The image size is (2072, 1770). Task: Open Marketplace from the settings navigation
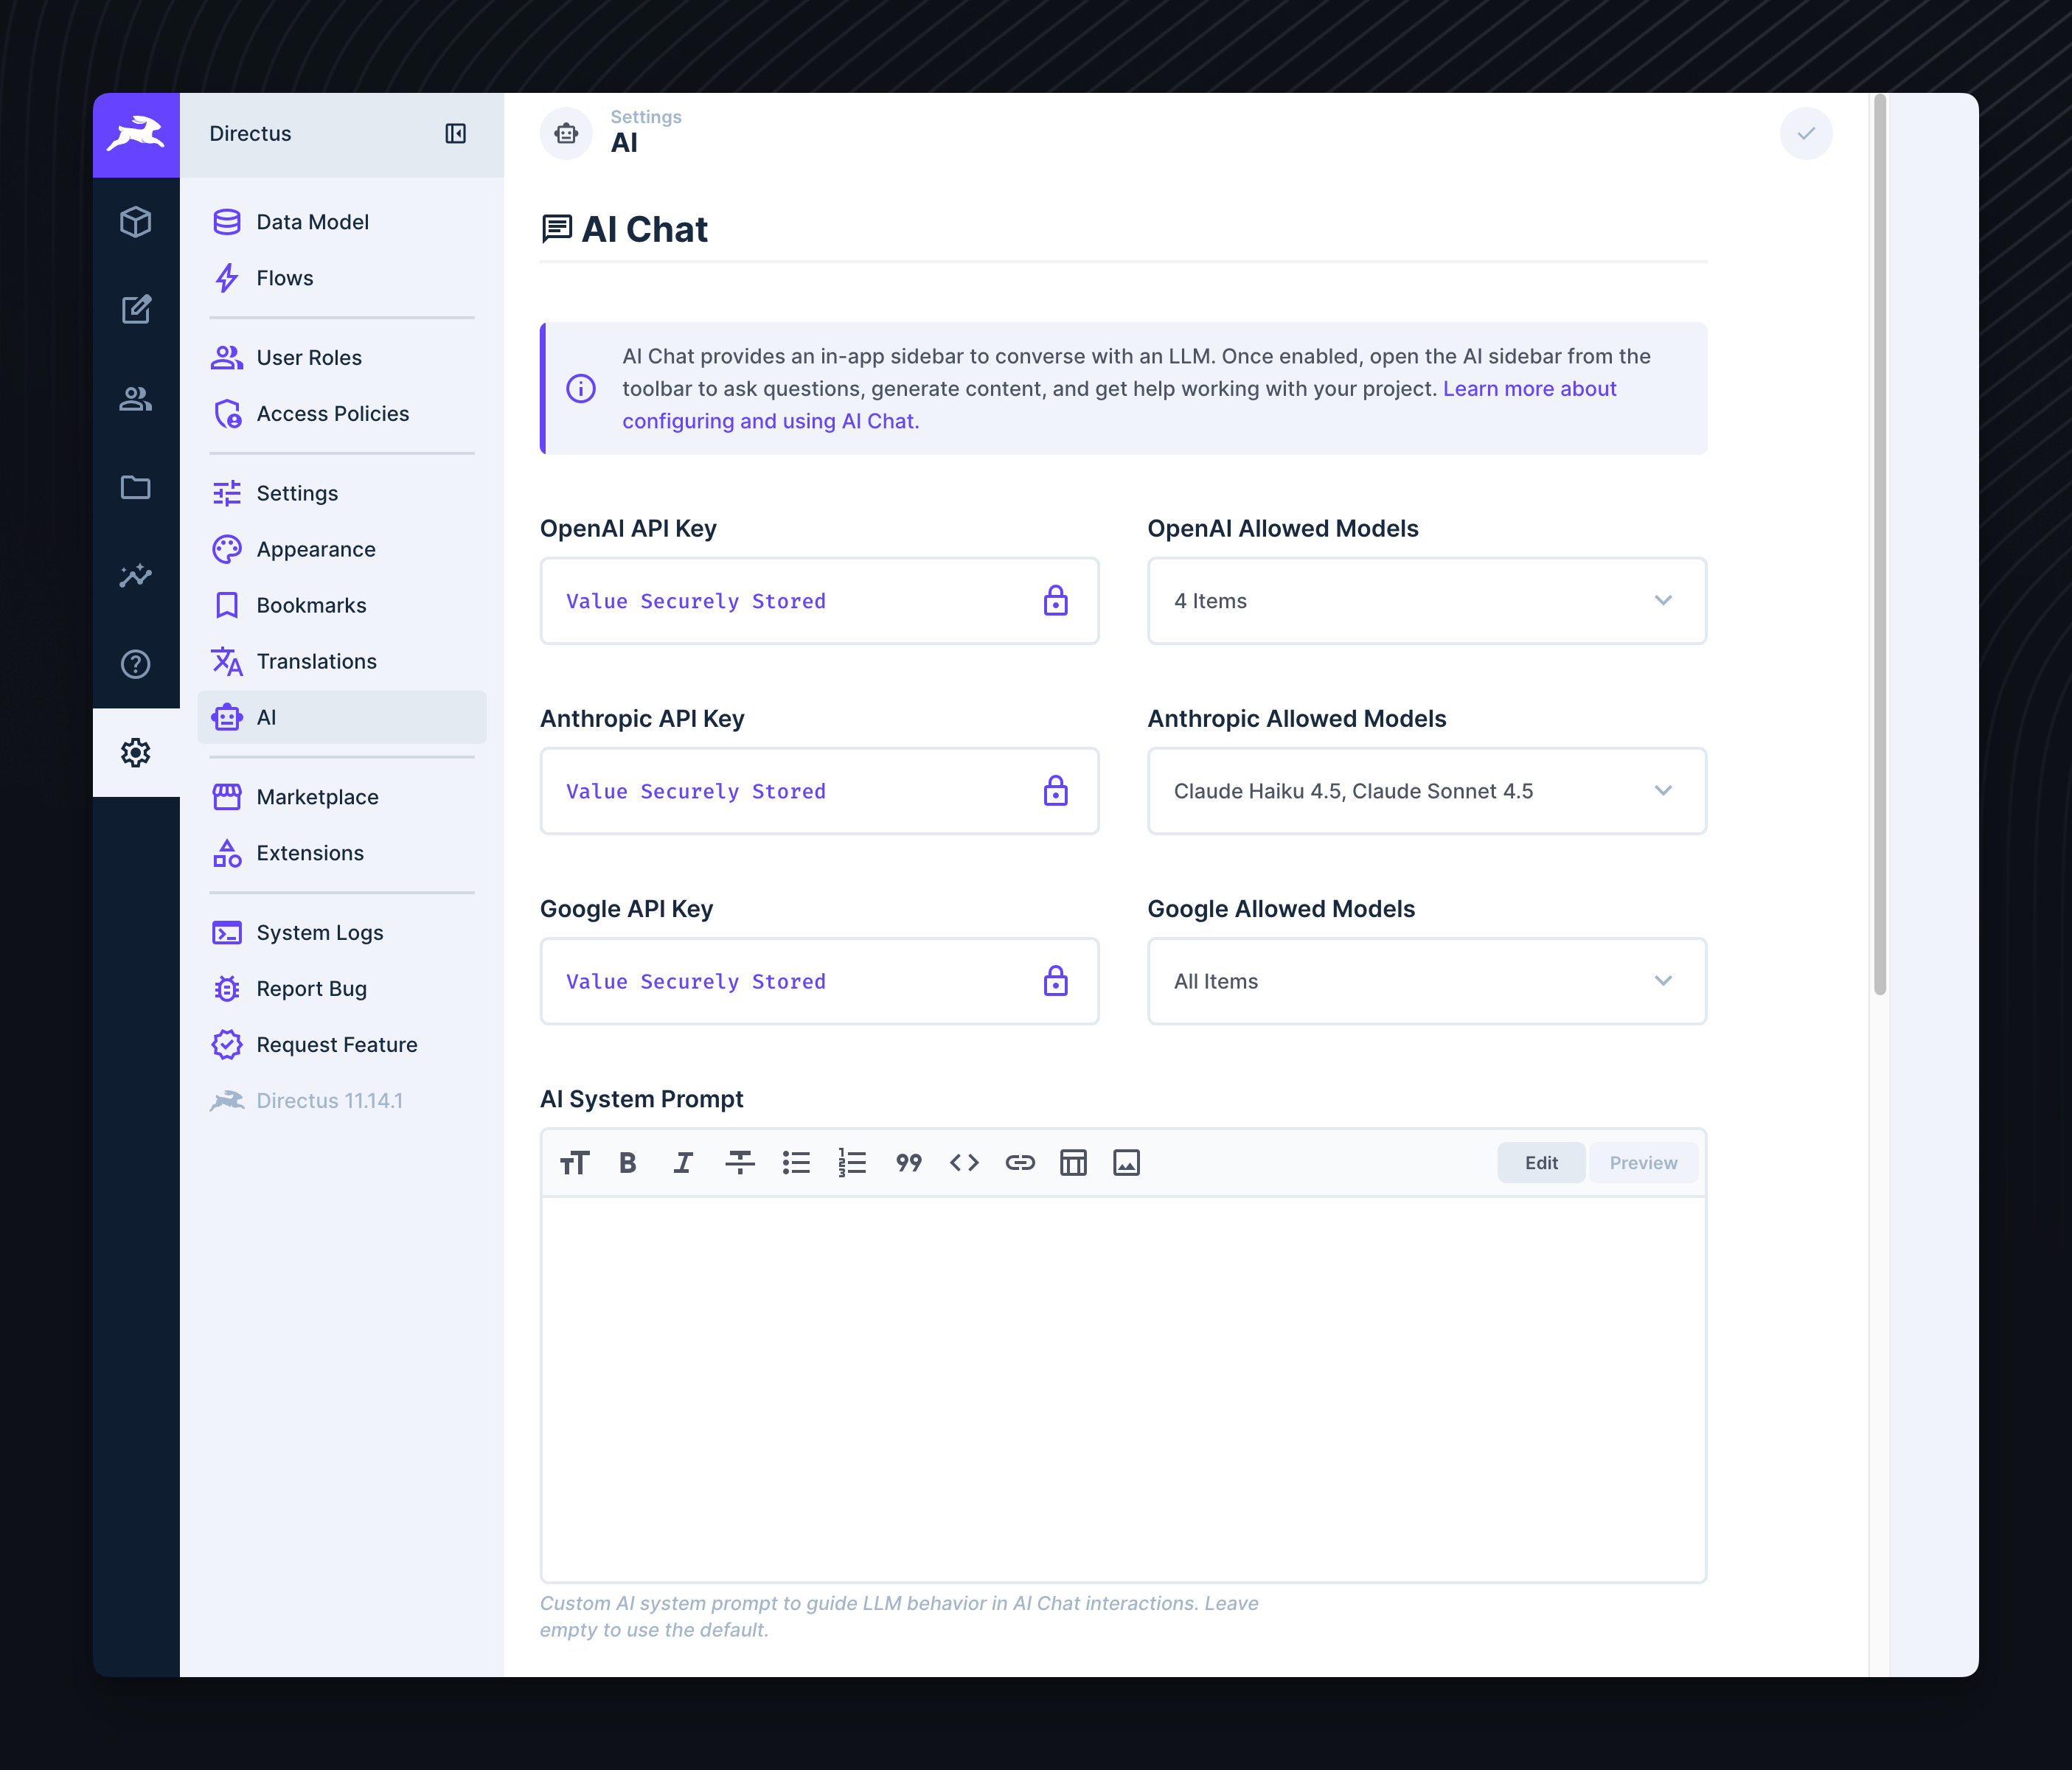click(317, 796)
